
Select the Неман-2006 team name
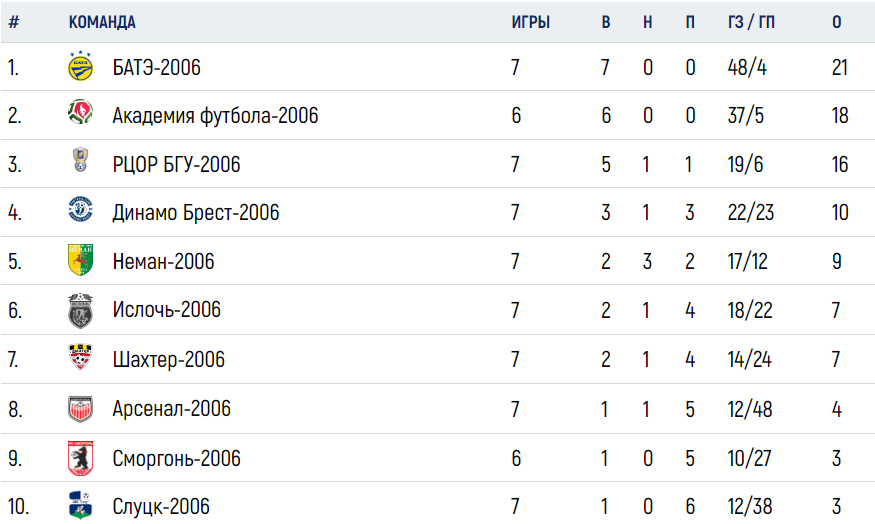pyautogui.click(x=164, y=261)
